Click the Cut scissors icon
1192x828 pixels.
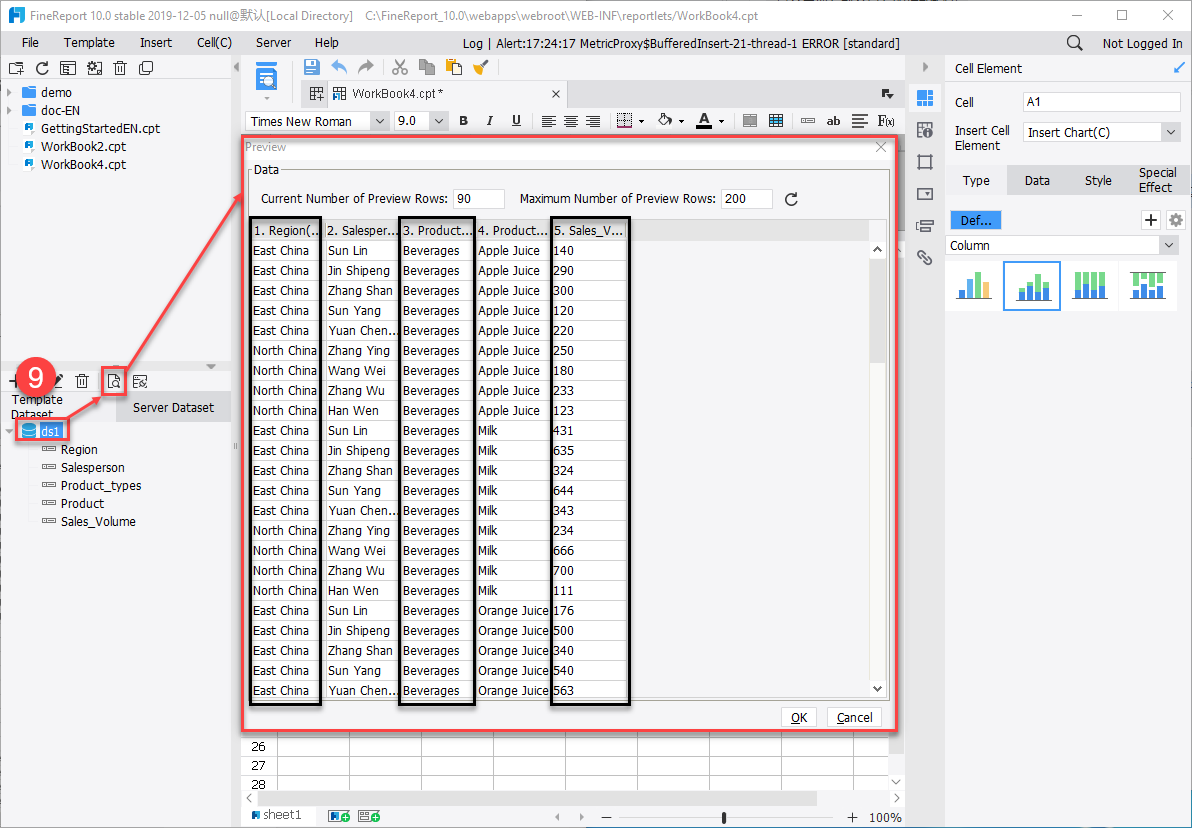400,67
